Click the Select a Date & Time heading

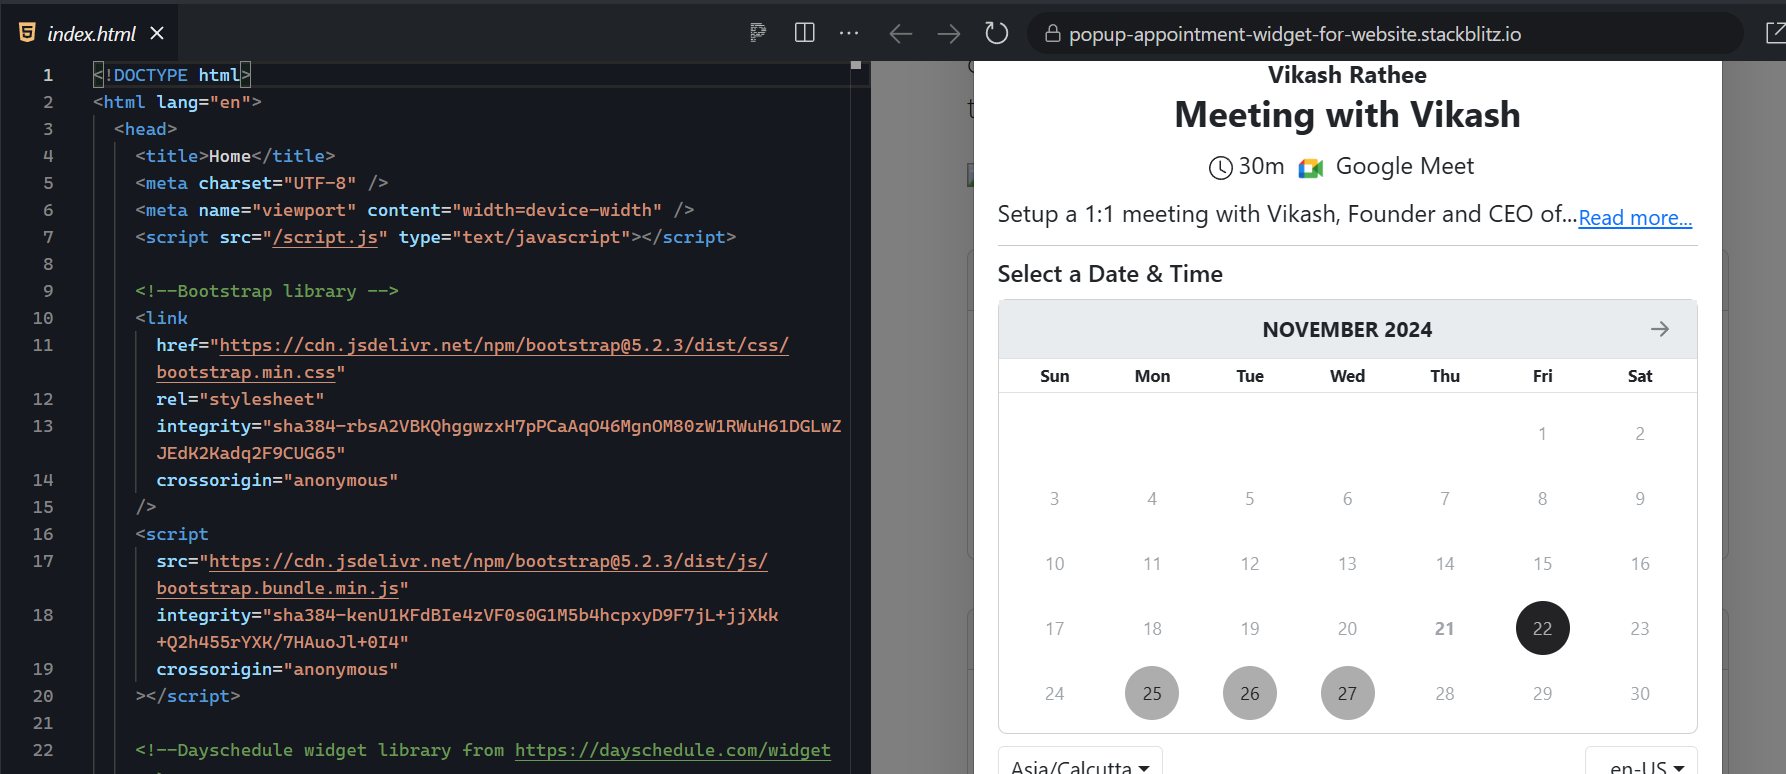coord(1110,274)
